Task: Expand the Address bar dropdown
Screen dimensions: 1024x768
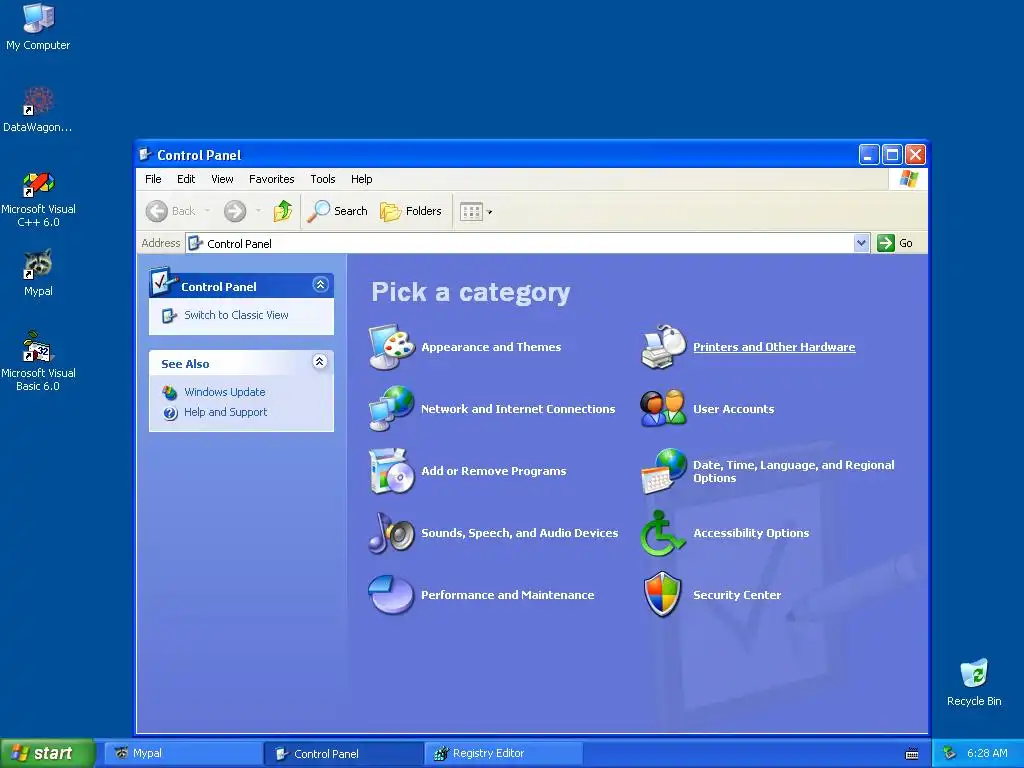Action: (861, 243)
